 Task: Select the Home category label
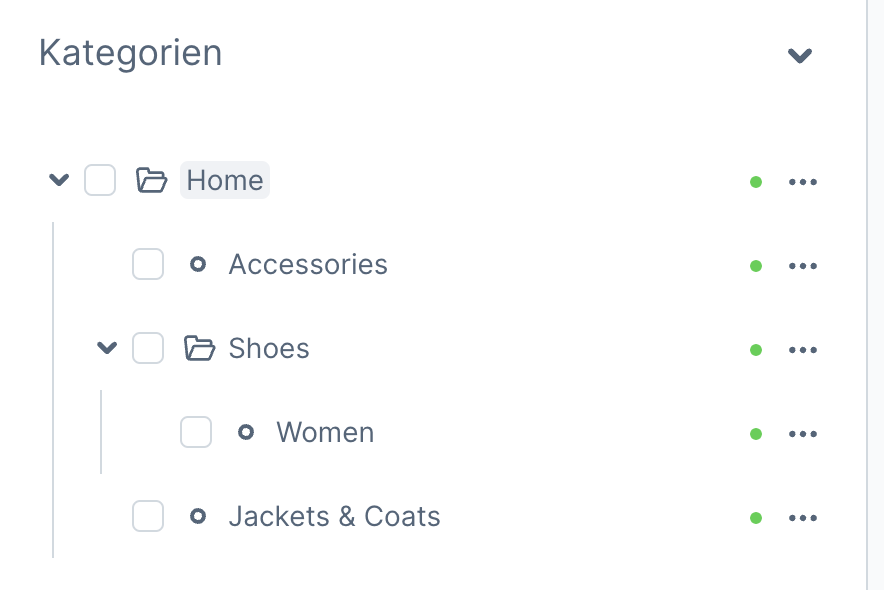[x=225, y=181]
